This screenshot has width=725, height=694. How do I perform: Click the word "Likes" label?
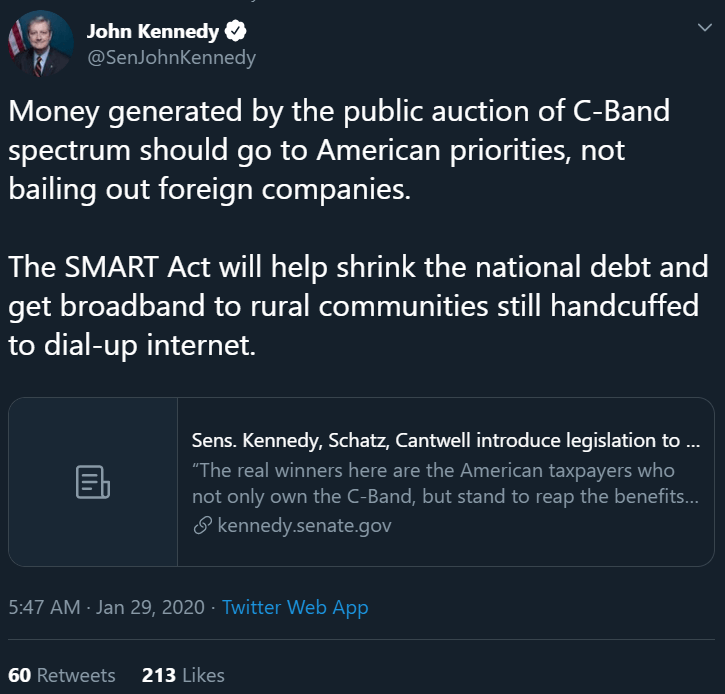point(203,675)
